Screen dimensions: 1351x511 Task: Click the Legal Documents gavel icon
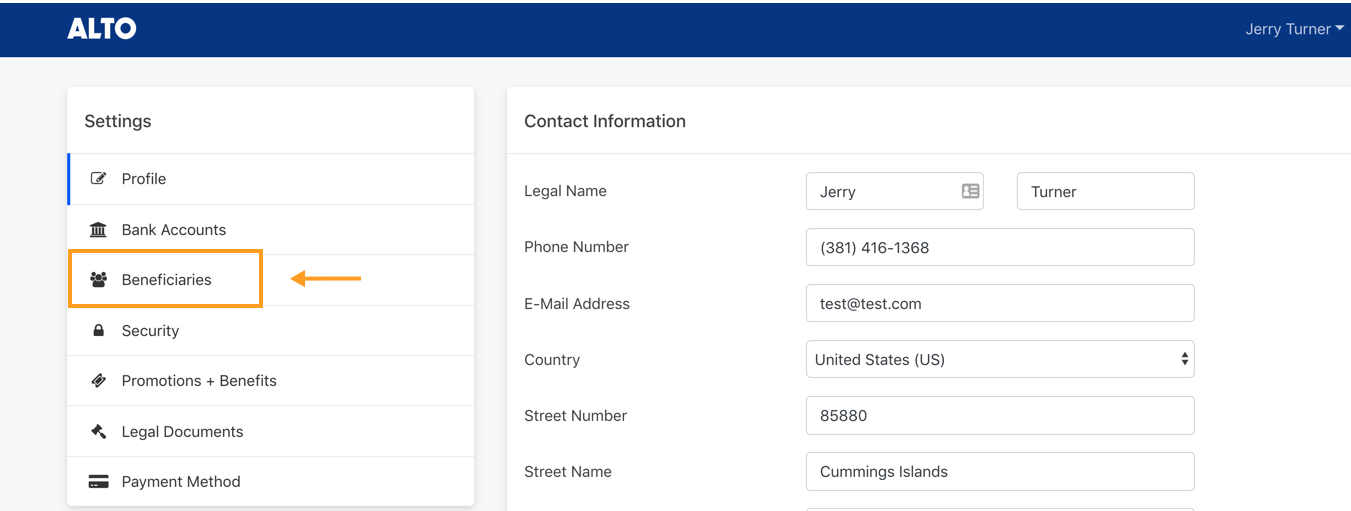click(x=98, y=432)
